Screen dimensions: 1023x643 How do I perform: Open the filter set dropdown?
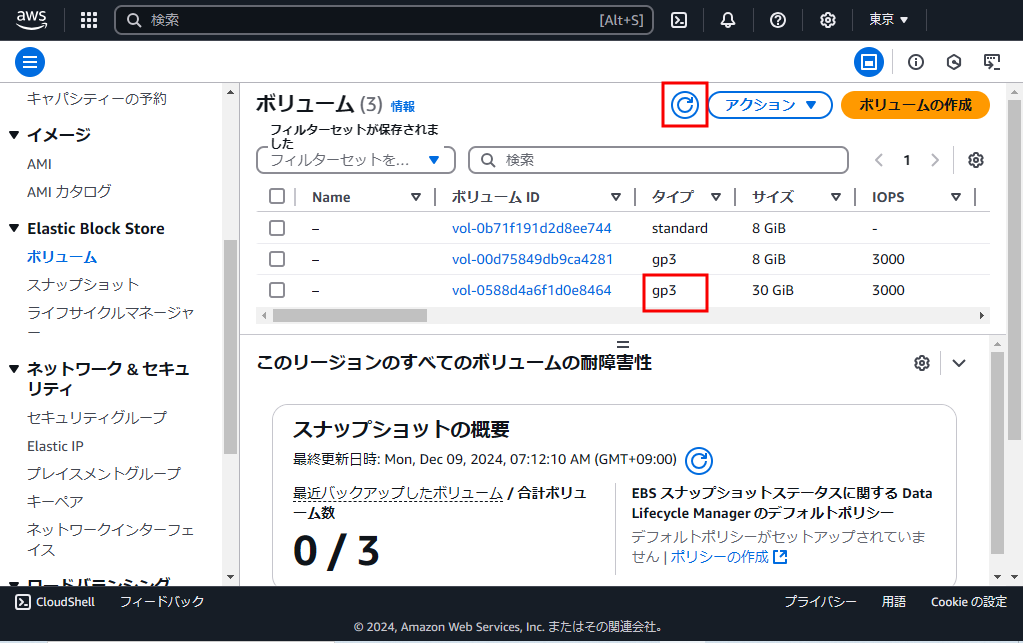pyautogui.click(x=356, y=160)
